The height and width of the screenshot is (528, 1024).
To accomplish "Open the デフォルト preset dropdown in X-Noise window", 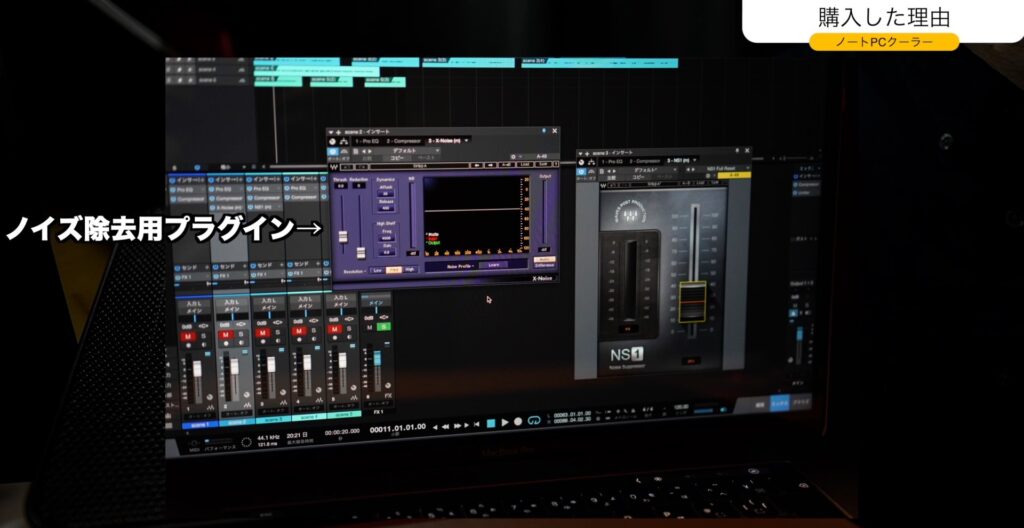I will coord(404,151).
